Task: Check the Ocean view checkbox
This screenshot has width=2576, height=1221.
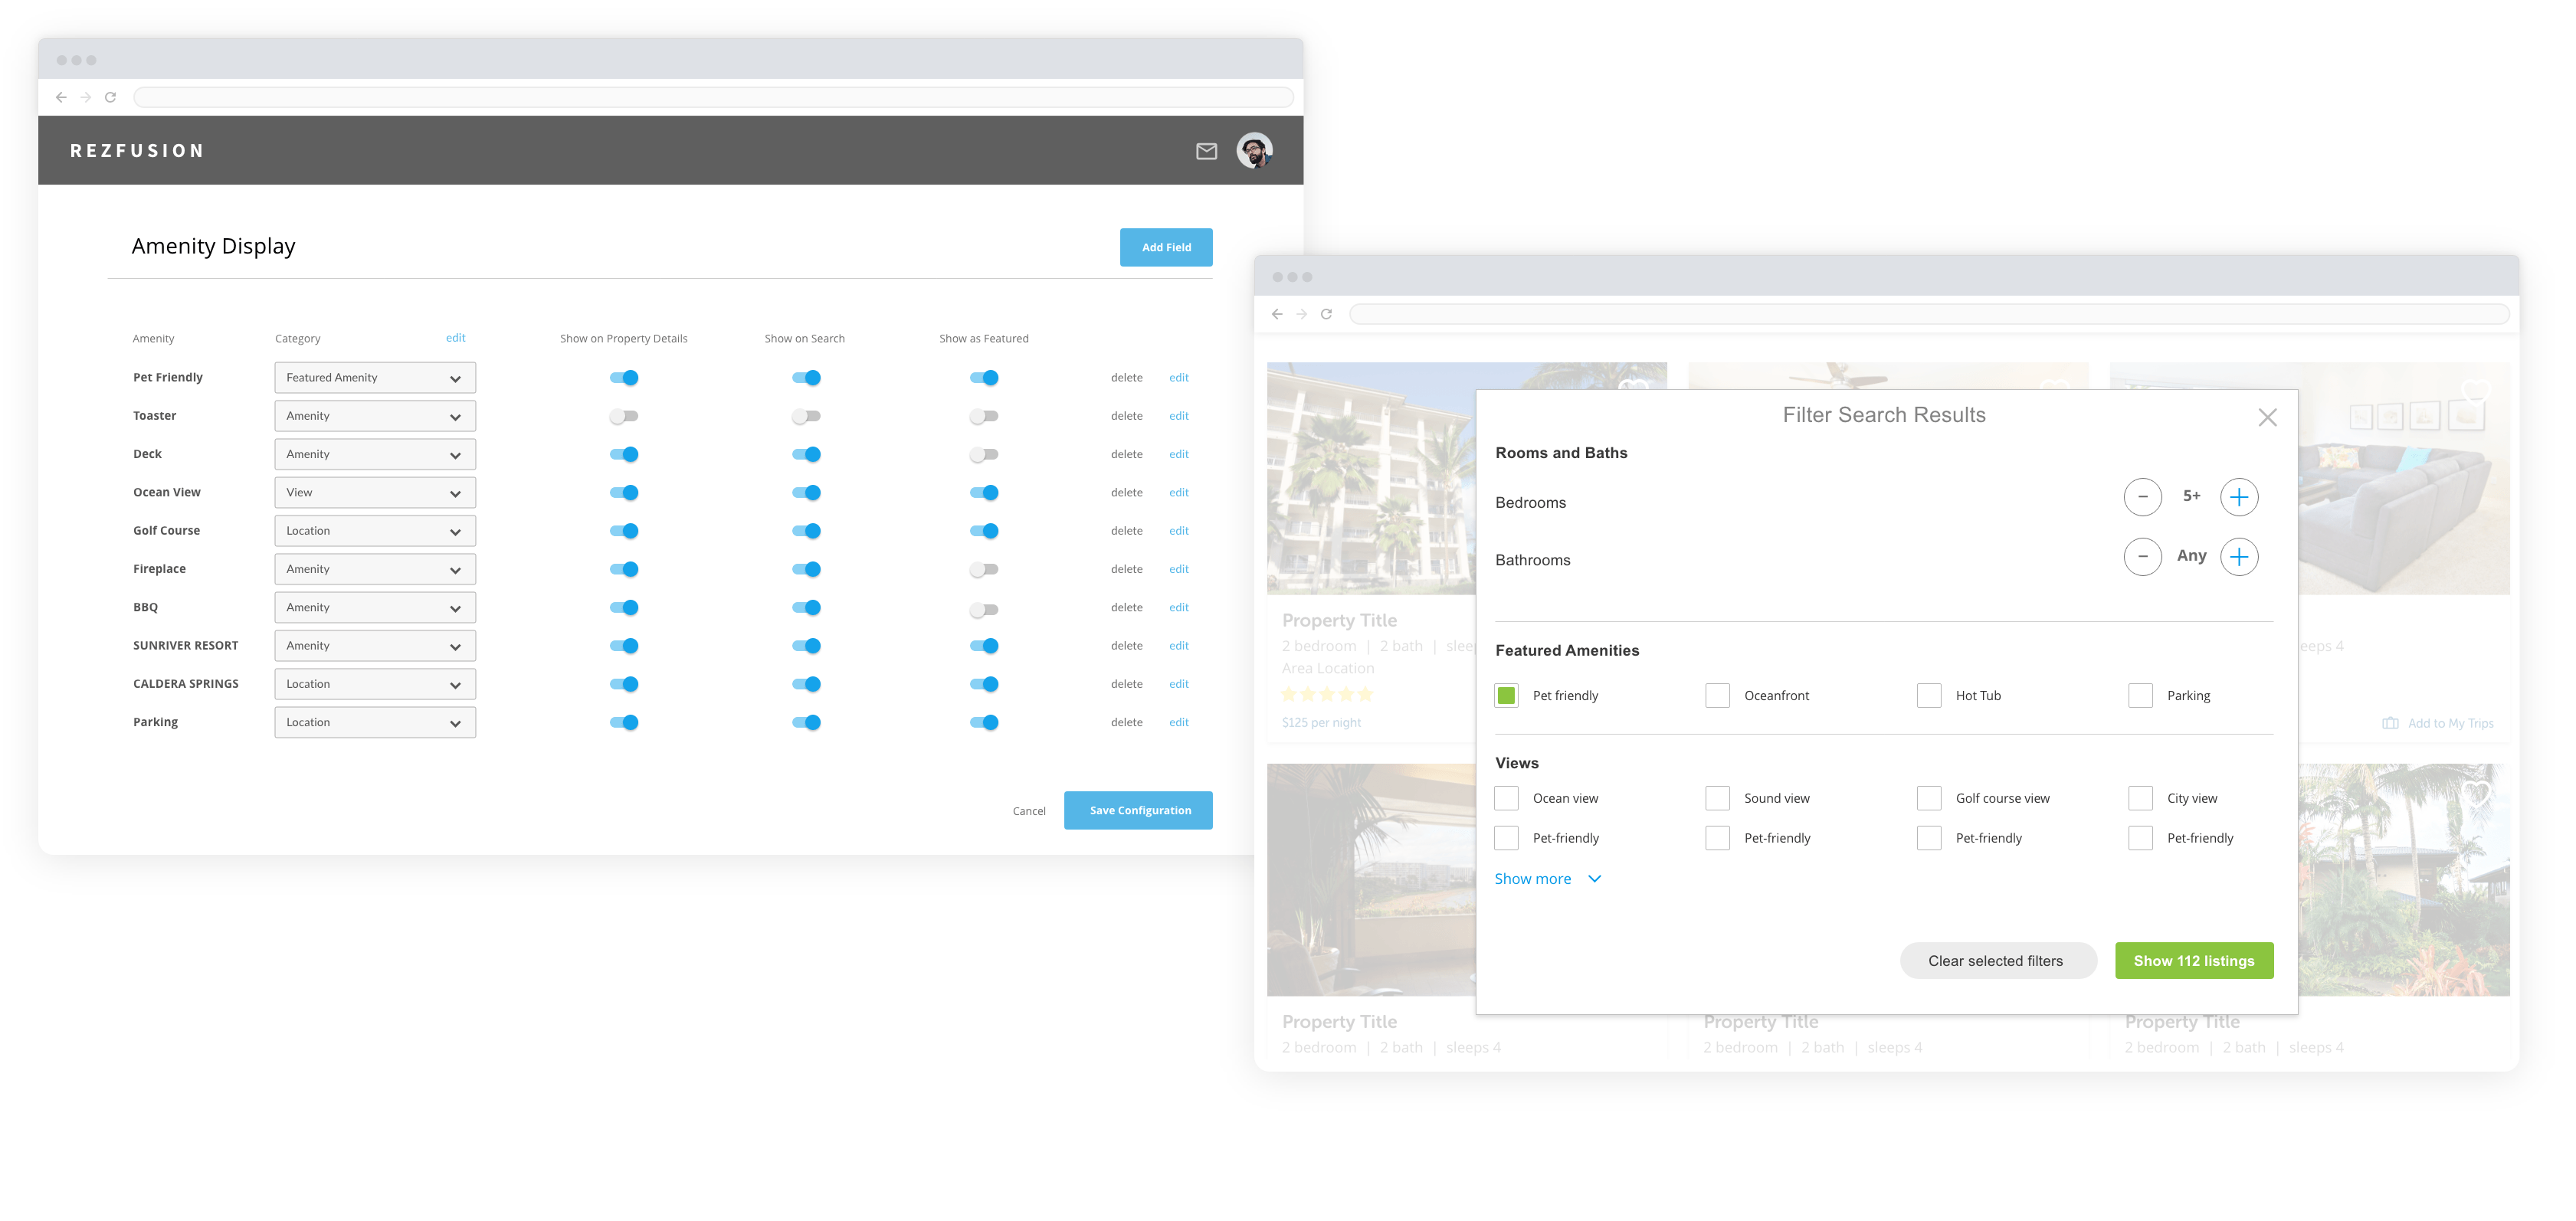Action: (1506, 798)
